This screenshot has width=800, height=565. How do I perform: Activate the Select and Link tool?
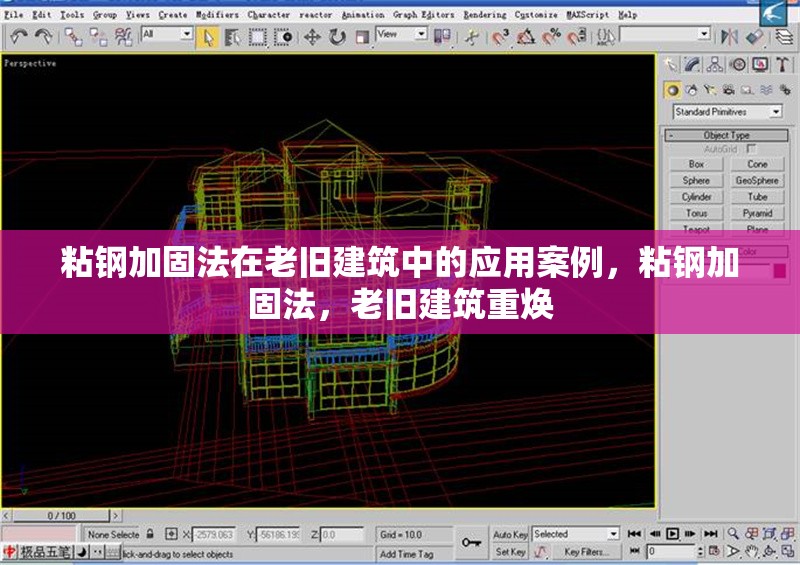73,37
